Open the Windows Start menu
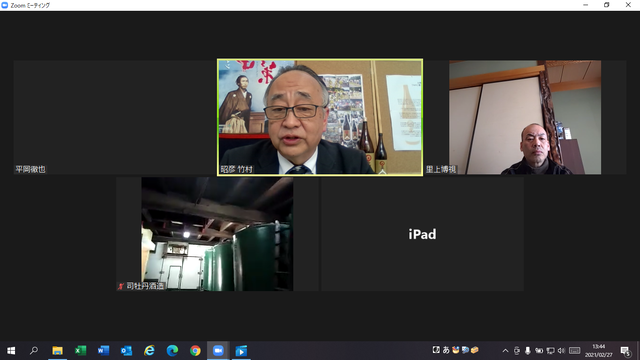This screenshot has height=360, width=640. [x=11, y=351]
